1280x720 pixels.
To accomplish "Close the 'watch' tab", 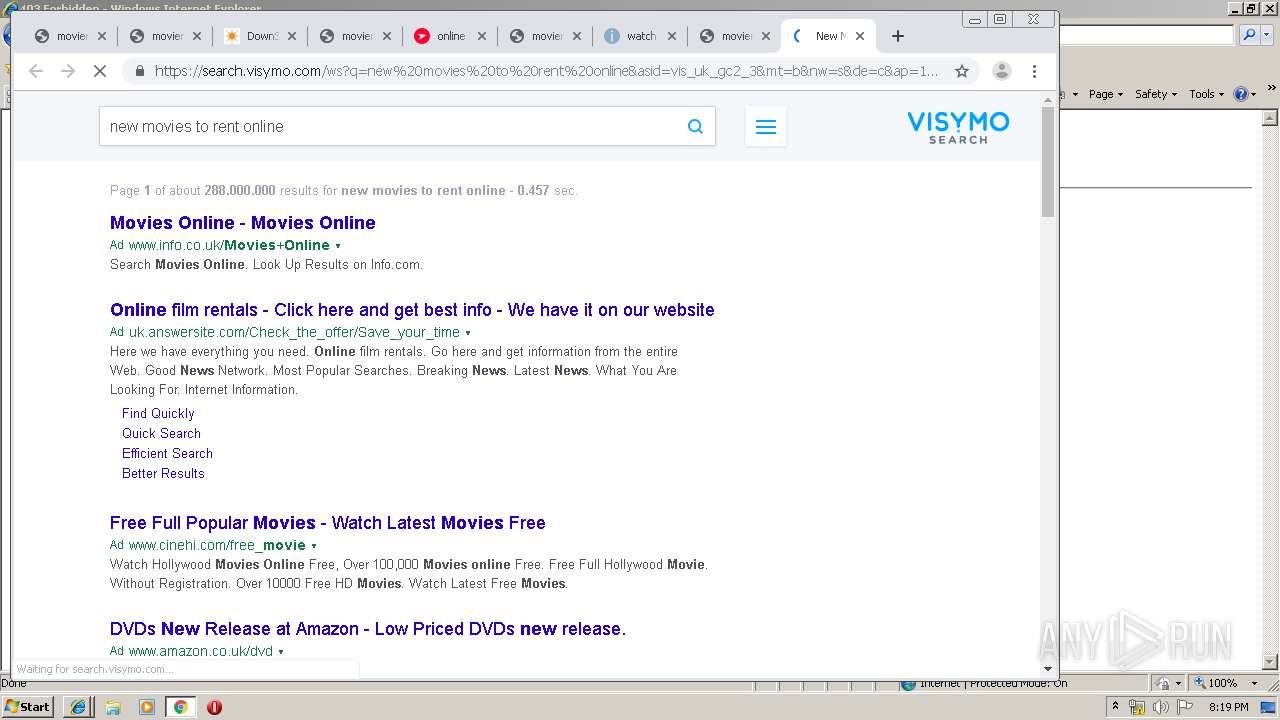I will (x=672, y=36).
